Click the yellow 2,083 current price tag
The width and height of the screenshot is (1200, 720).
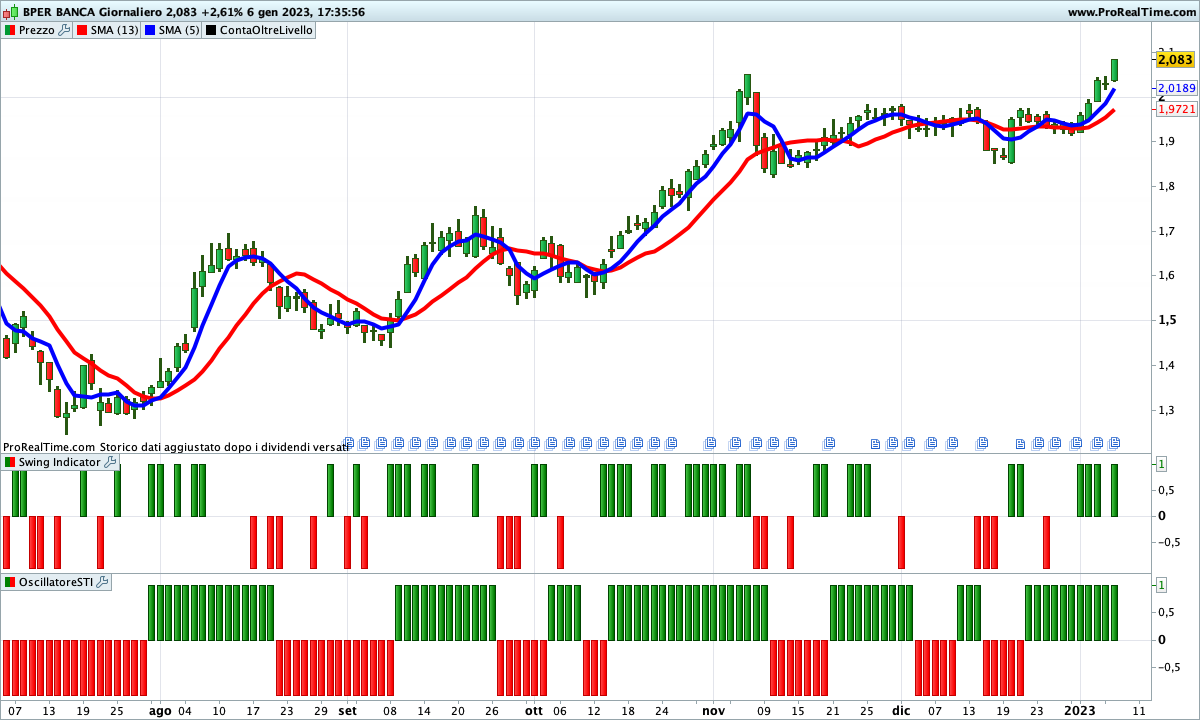[1176, 59]
